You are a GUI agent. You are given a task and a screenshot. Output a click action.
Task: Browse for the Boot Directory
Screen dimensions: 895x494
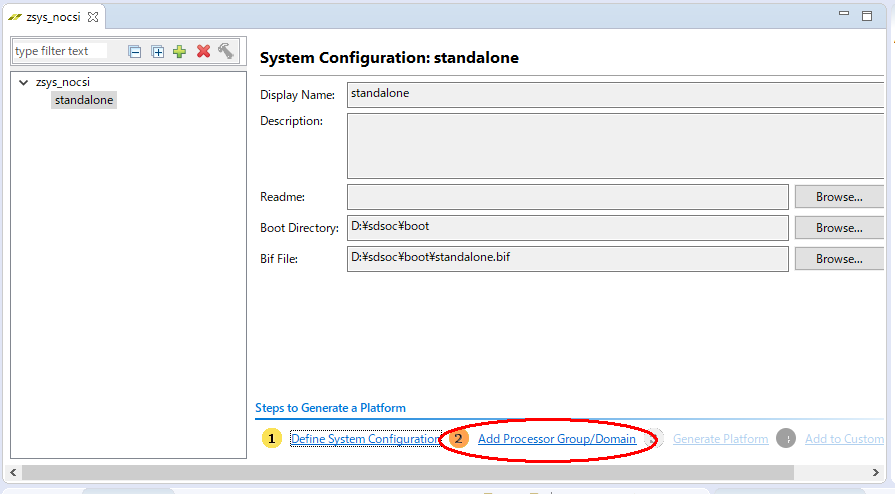(x=838, y=228)
